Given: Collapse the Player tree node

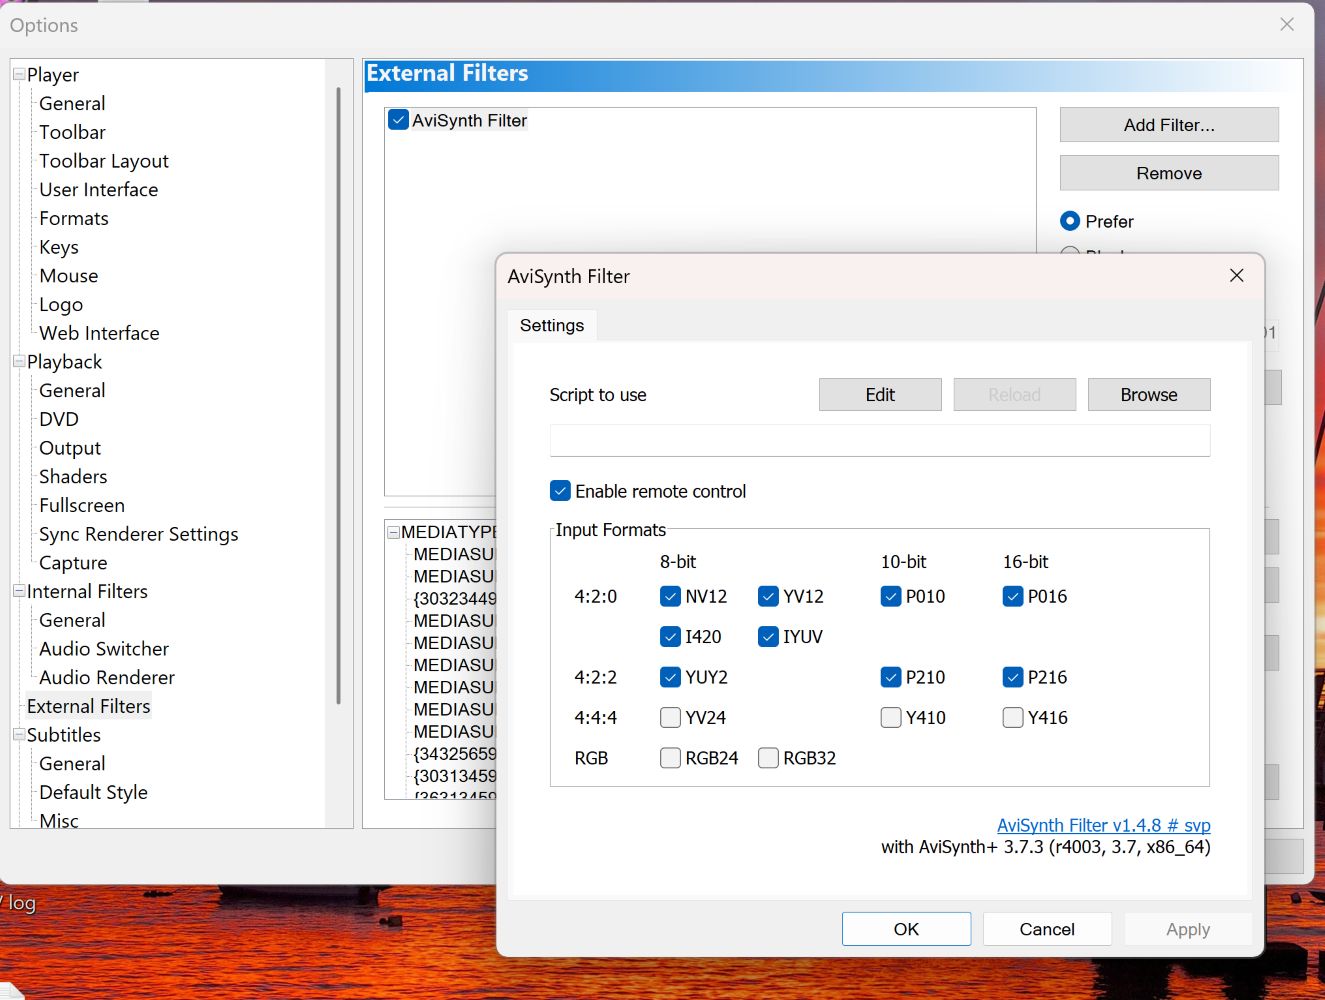Looking at the screenshot, I should 19,74.
